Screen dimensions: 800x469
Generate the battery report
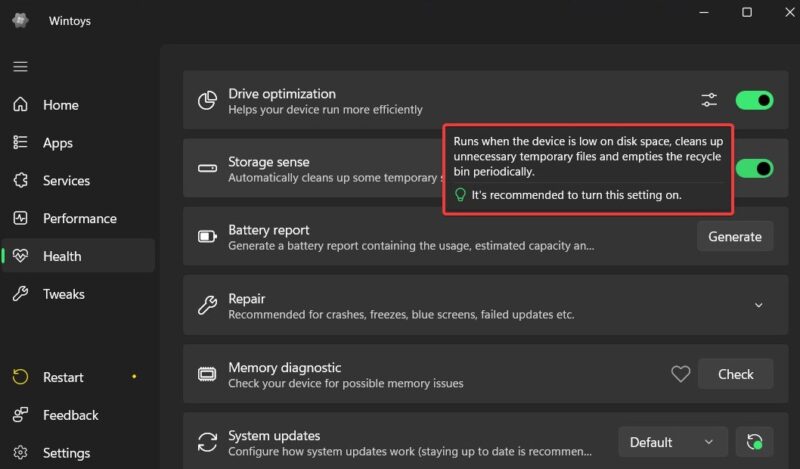coord(735,236)
